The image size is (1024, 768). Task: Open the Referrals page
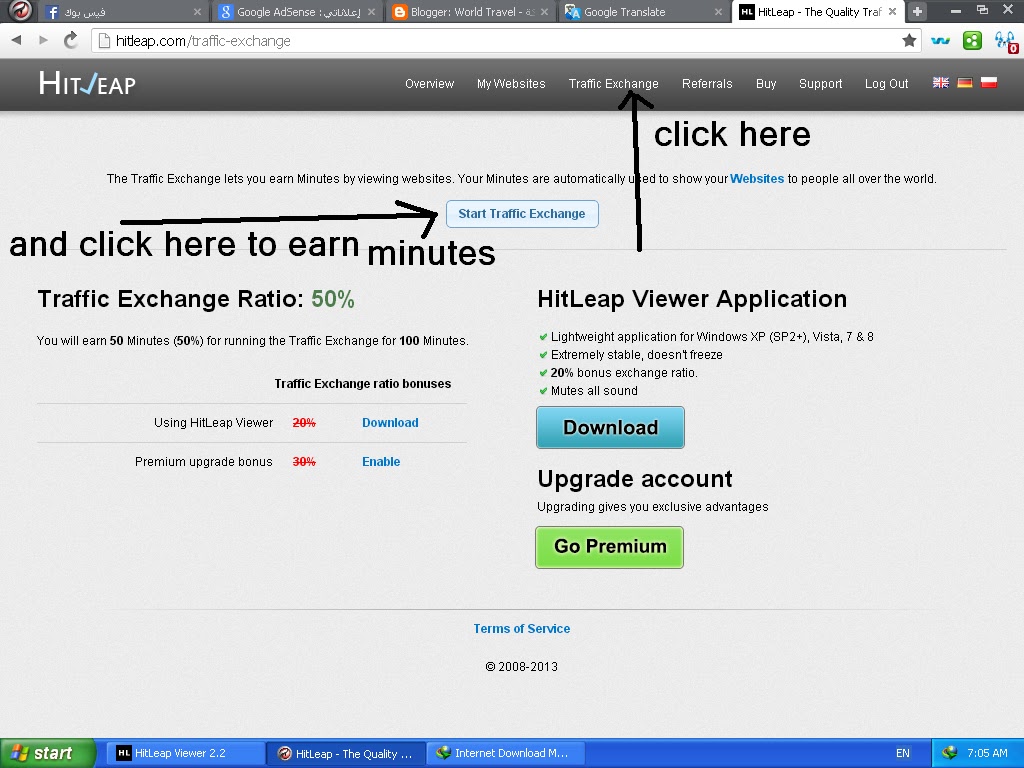point(707,84)
